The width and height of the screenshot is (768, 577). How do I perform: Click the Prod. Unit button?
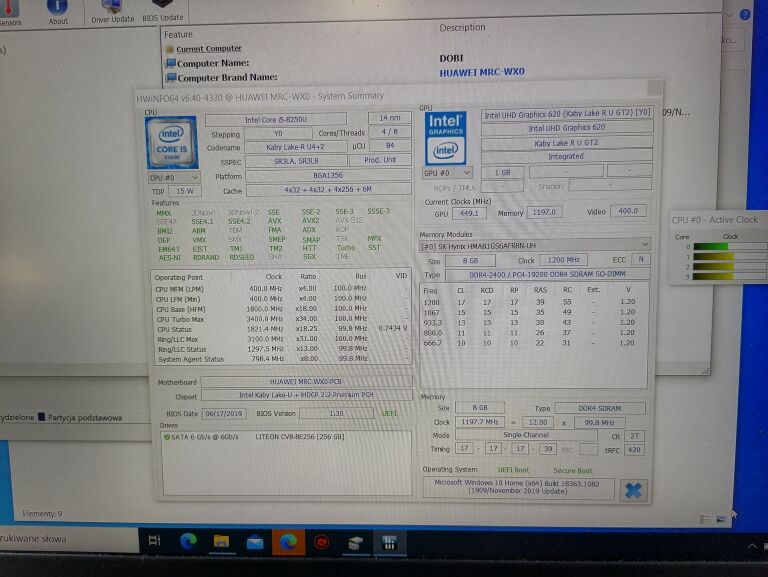380,160
